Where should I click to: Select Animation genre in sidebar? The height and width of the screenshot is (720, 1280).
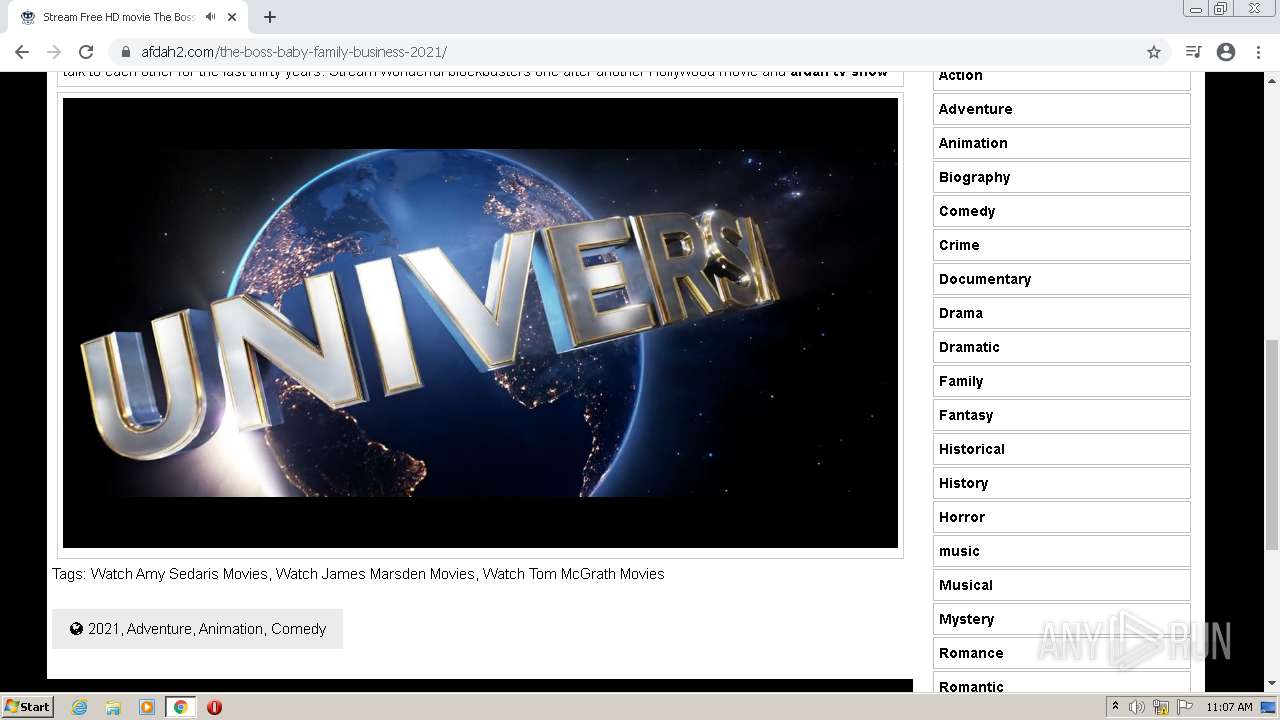coord(1062,143)
